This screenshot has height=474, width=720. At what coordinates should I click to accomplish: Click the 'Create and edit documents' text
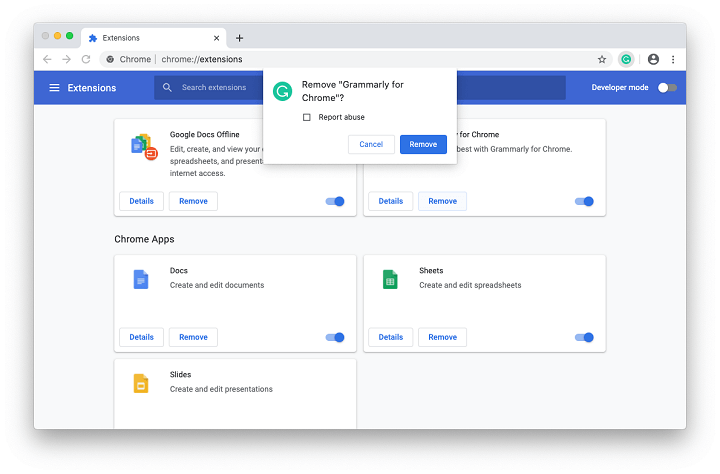[x=217, y=285]
